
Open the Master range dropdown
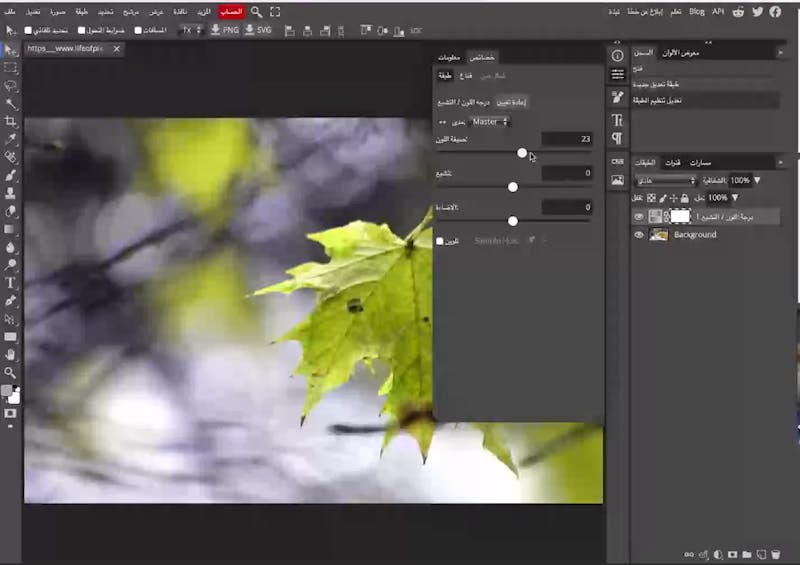(x=490, y=121)
